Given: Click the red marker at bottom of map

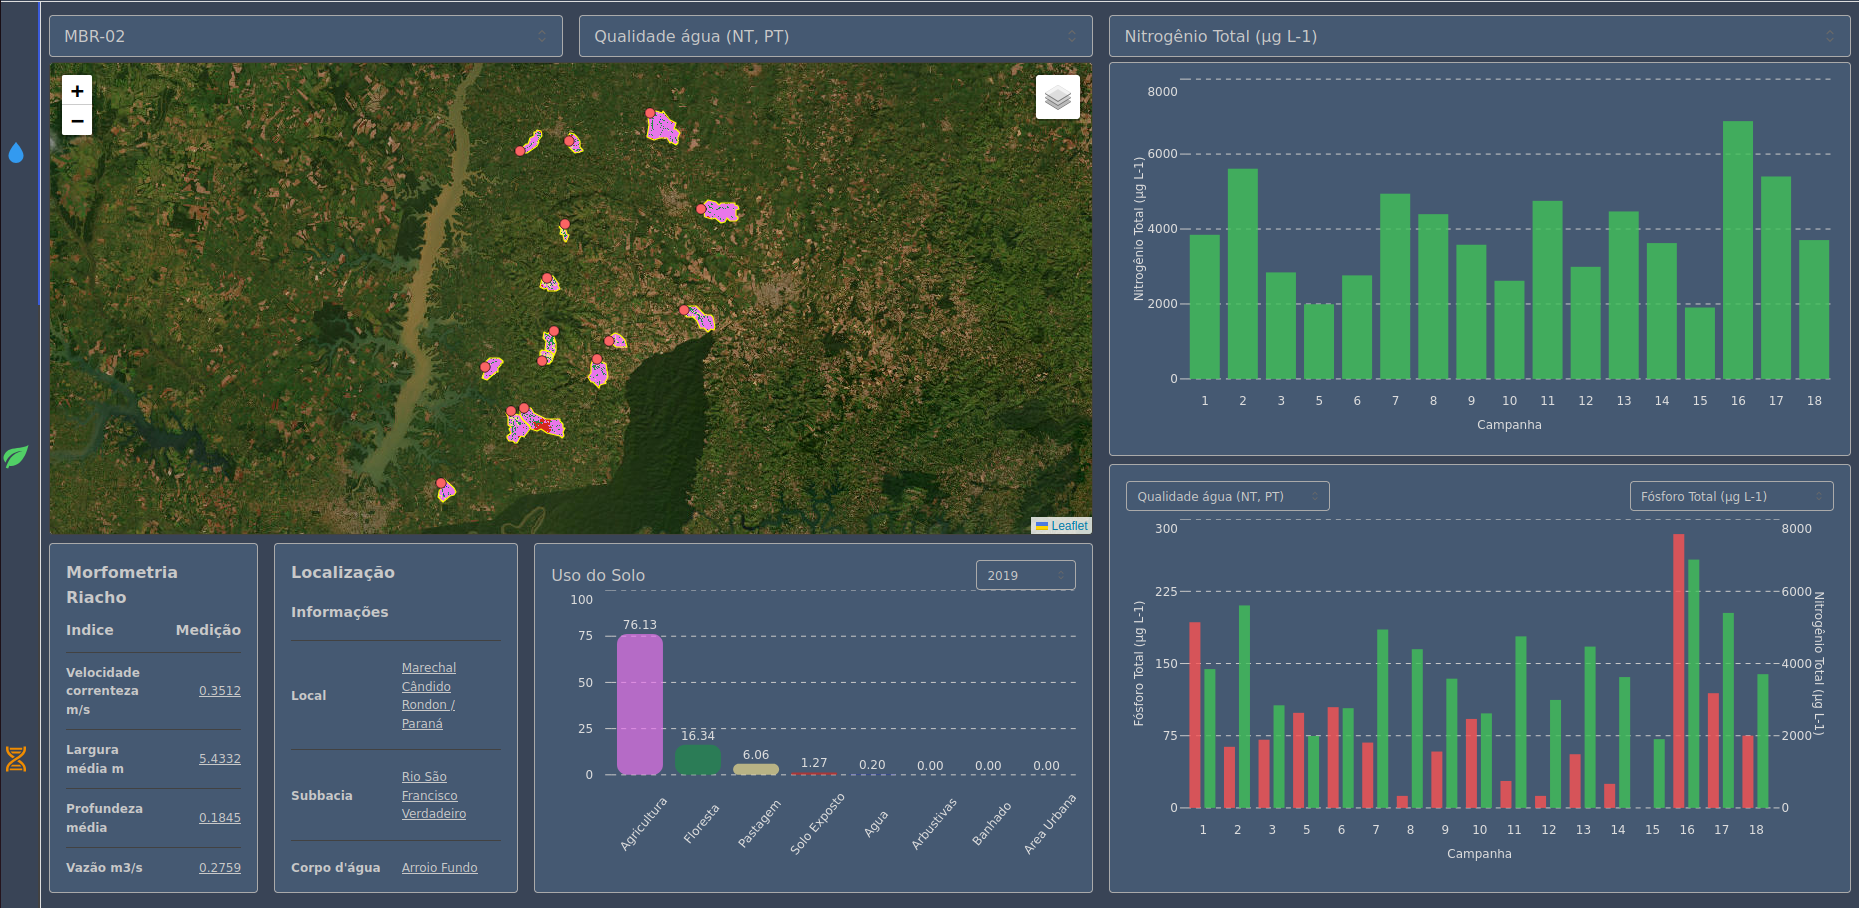Looking at the screenshot, I should [x=441, y=483].
